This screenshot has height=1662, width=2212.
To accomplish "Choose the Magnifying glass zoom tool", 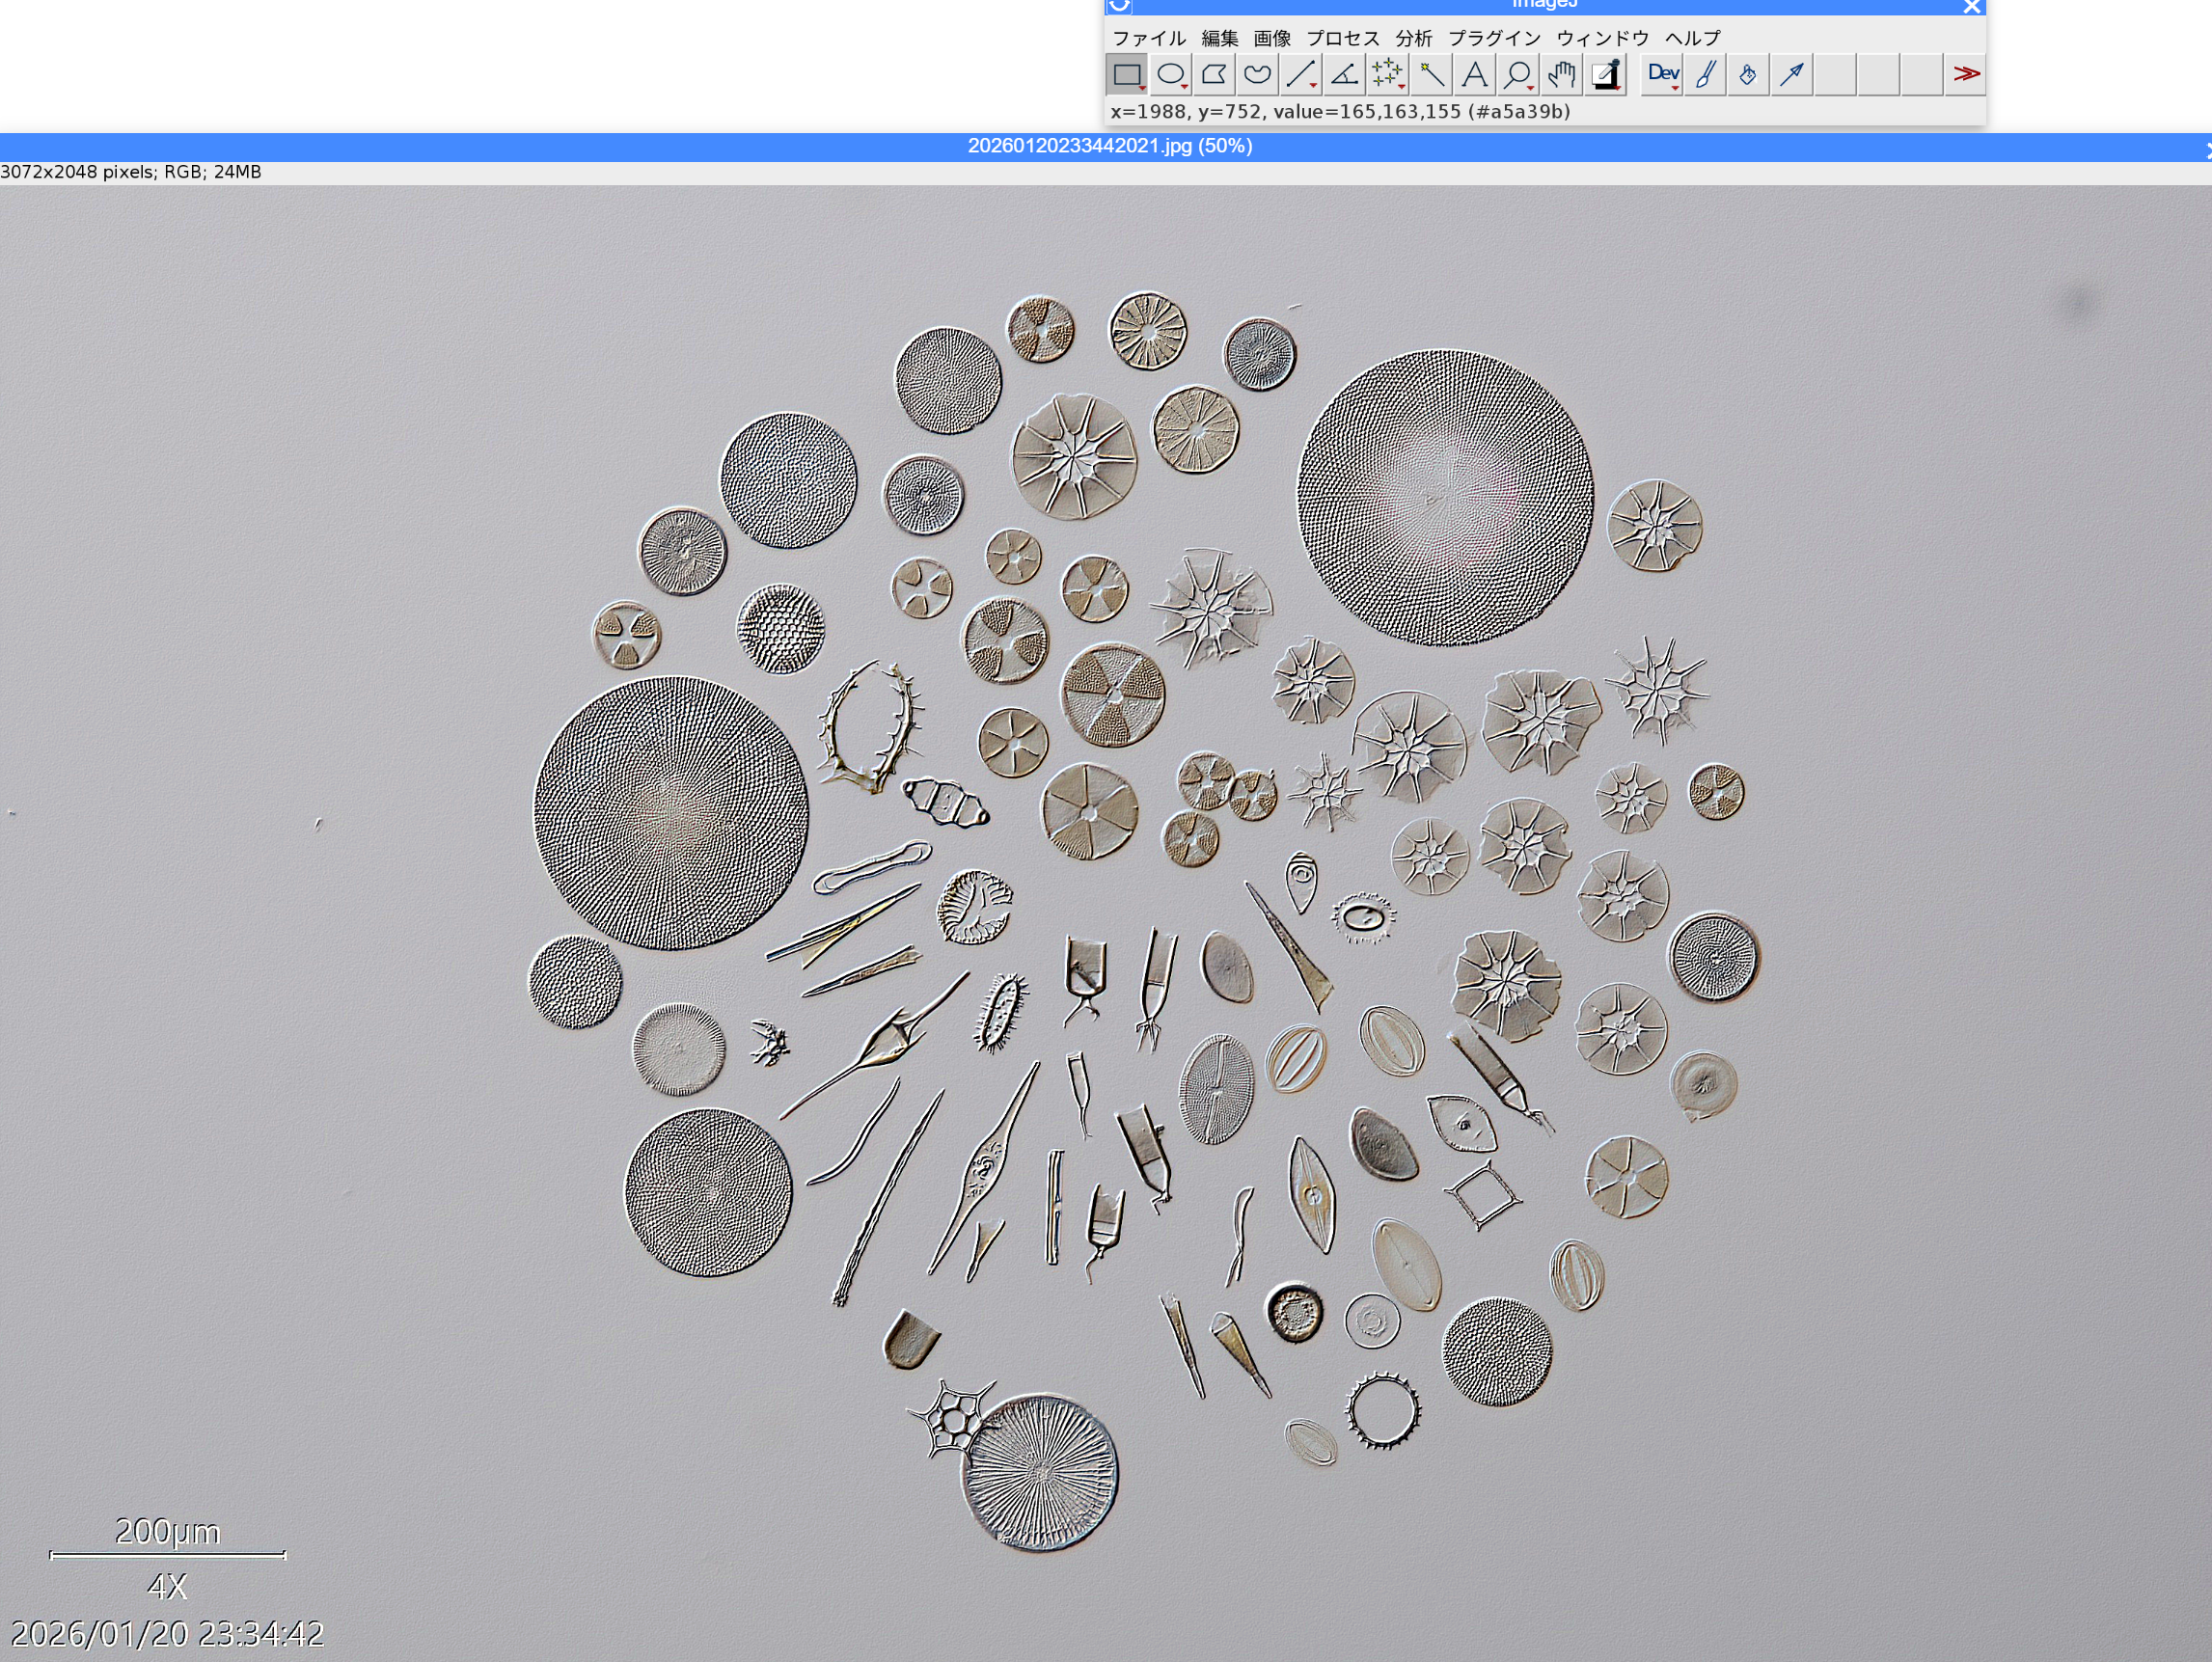I will click(1518, 74).
